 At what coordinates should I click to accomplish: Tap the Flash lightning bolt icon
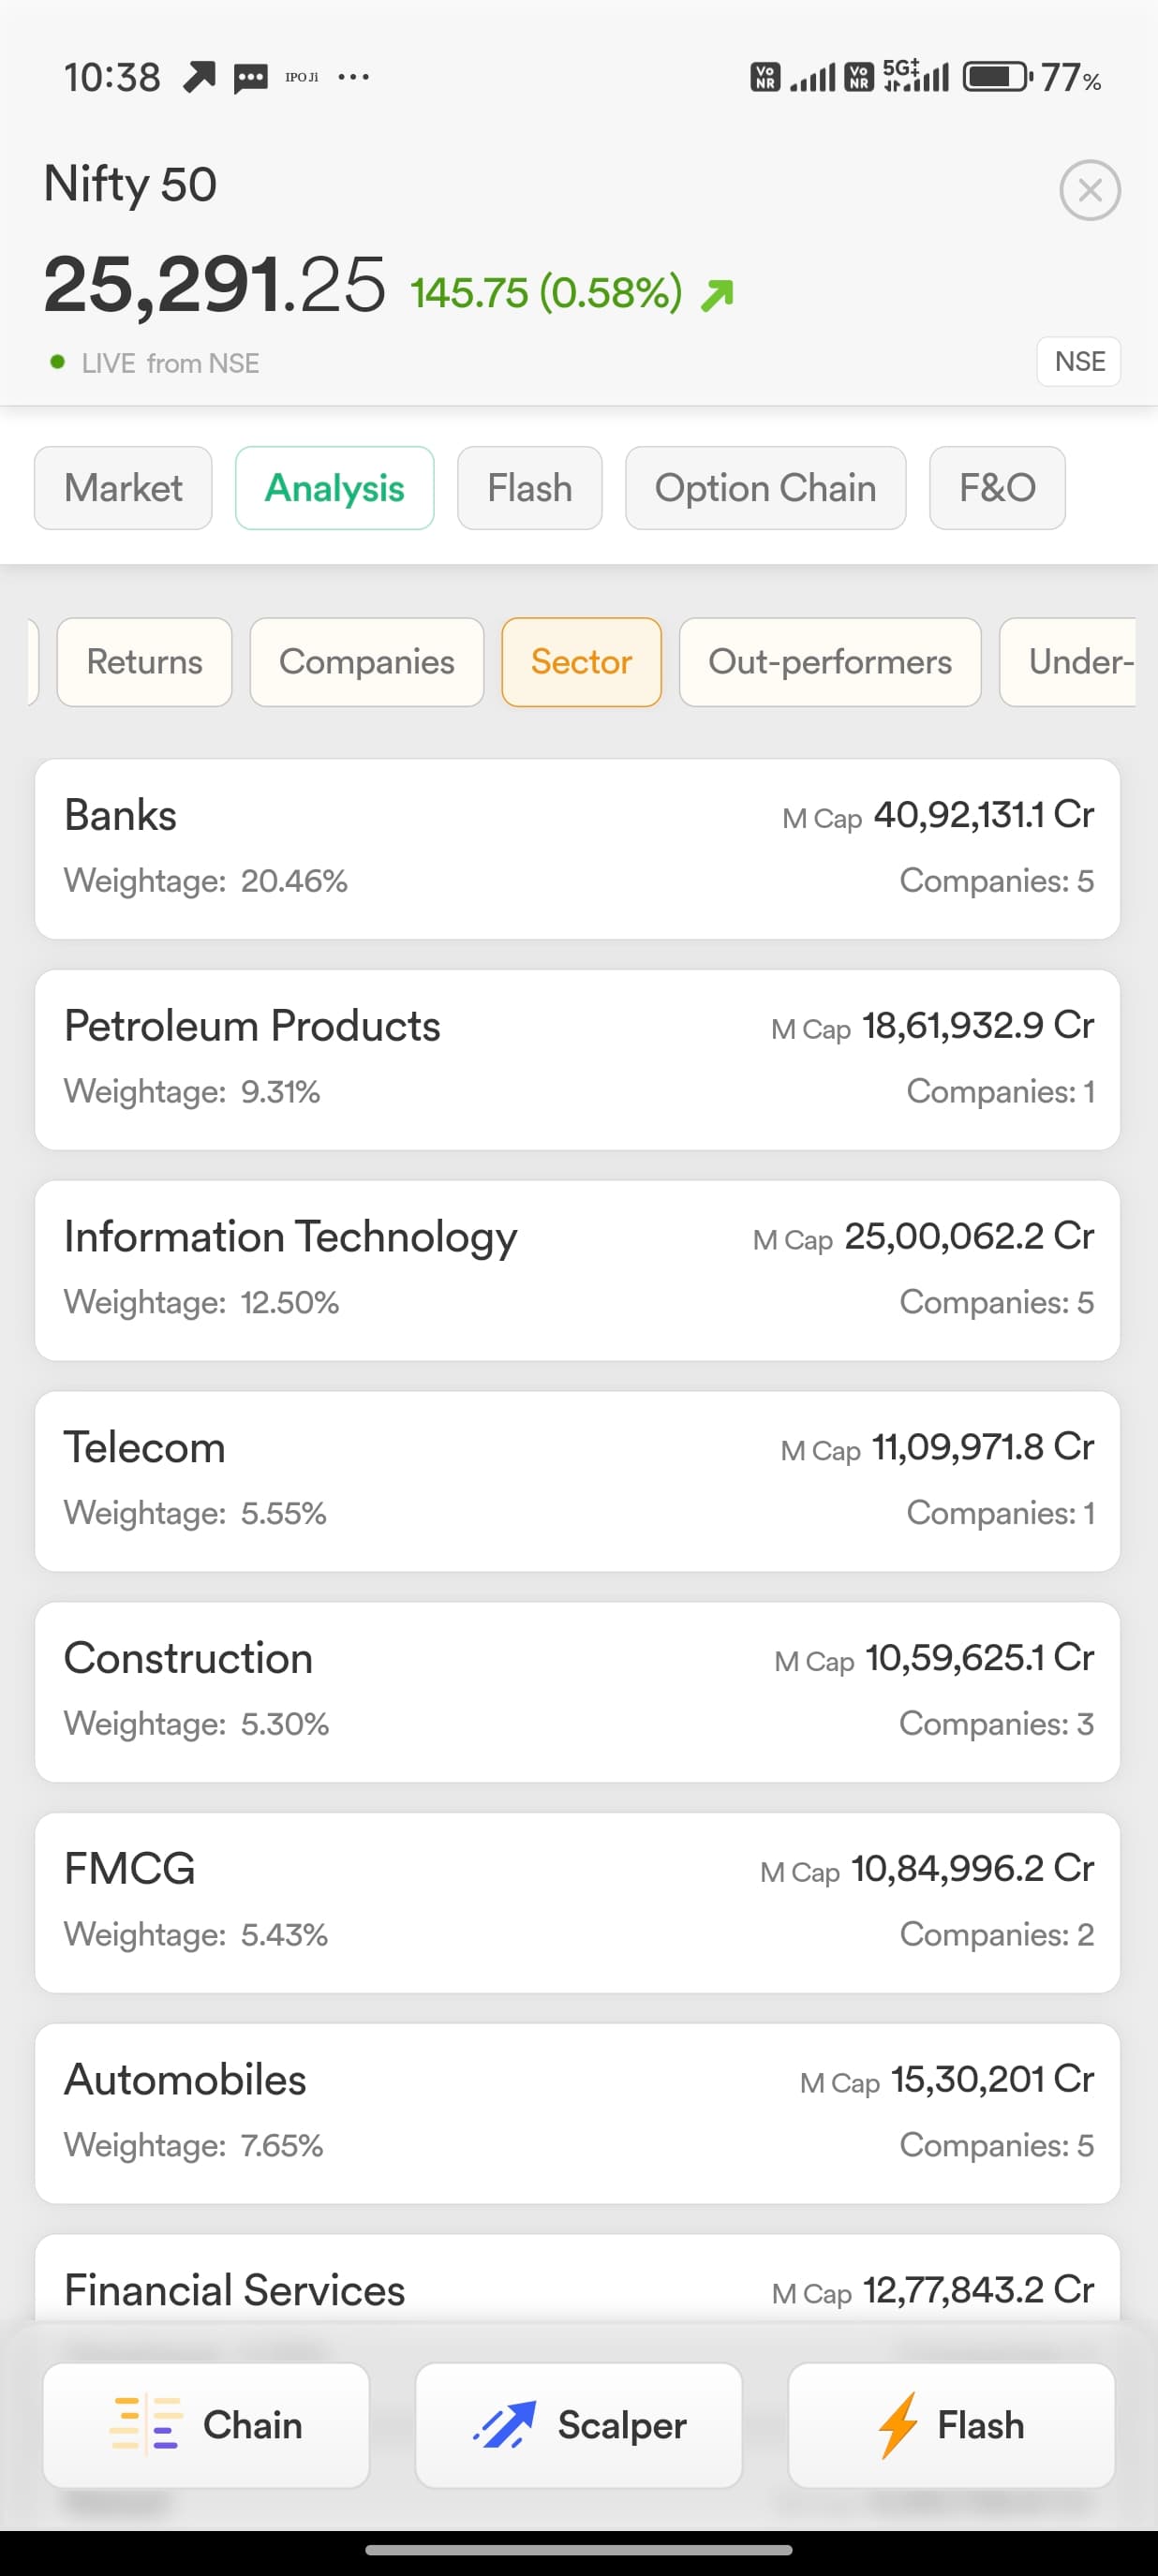click(898, 2424)
